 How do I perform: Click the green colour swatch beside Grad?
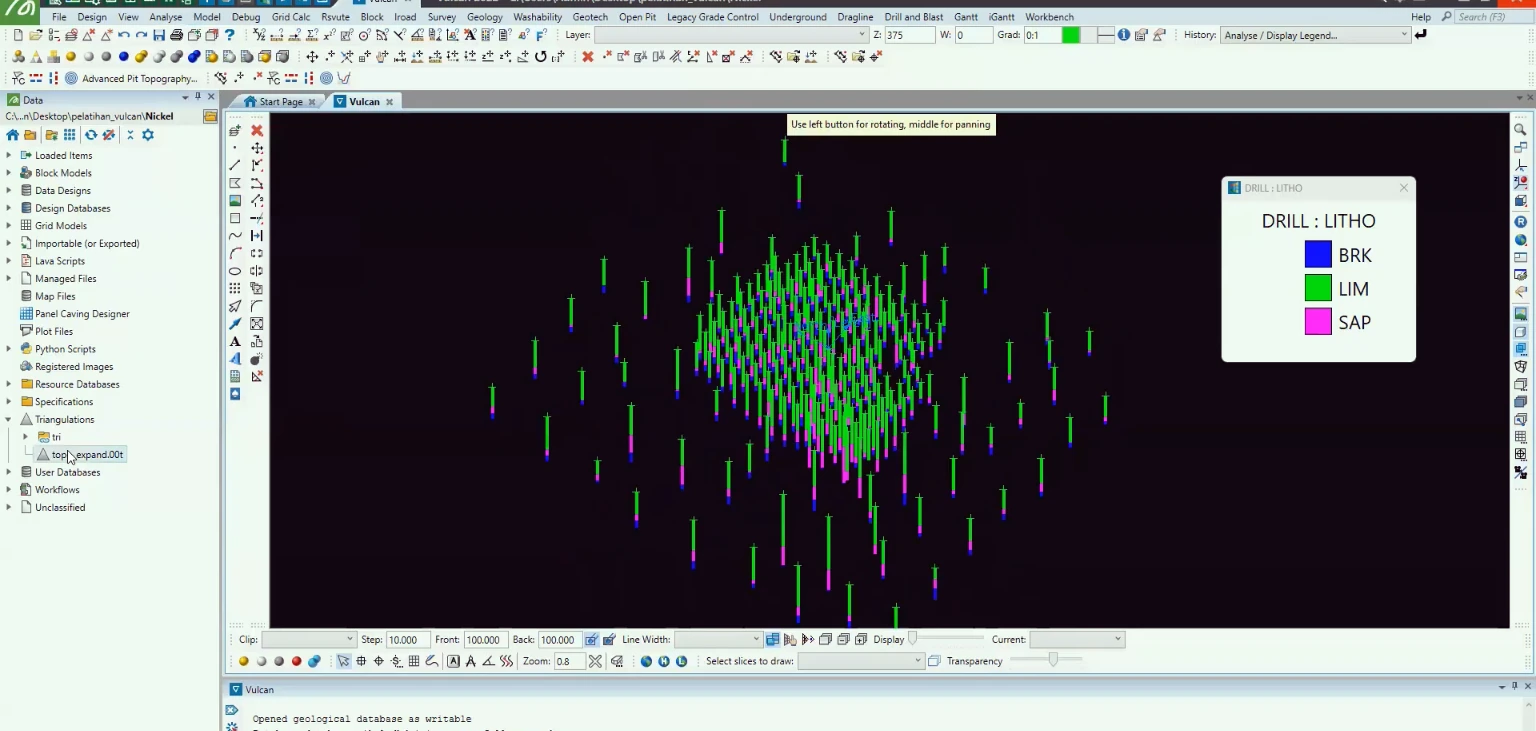pos(1071,35)
